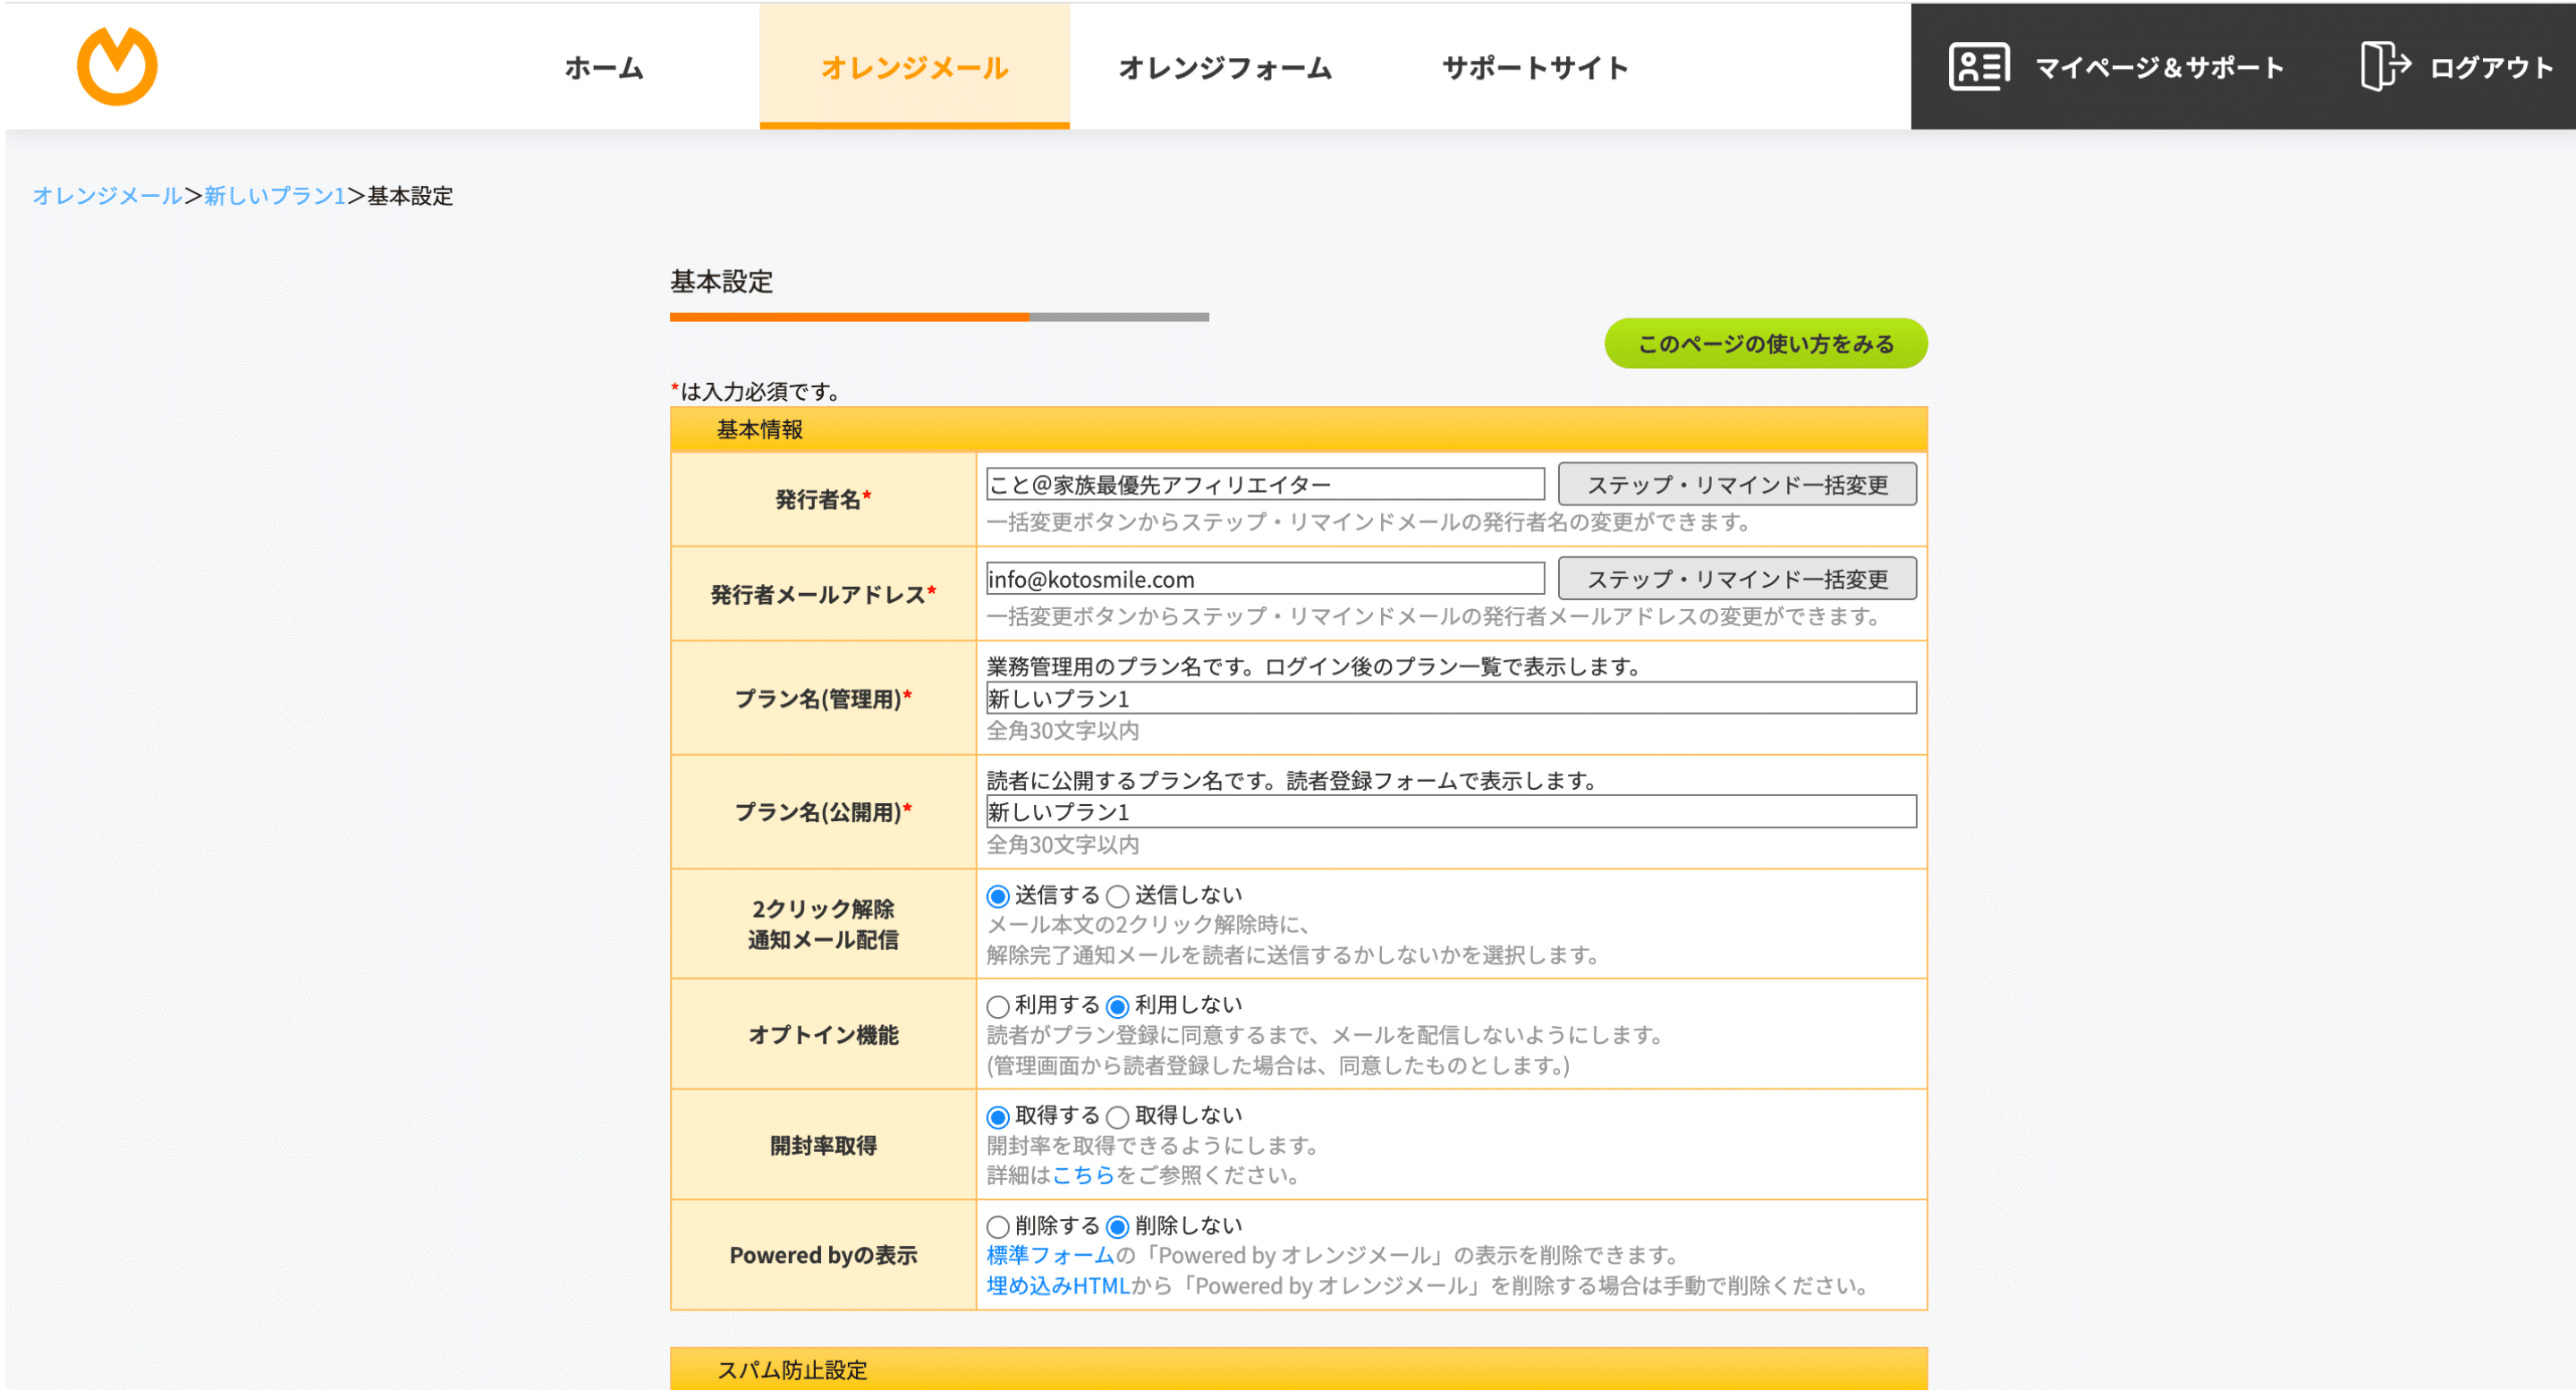Click the orange logo icon
2576x1390 pixels.
(117, 65)
